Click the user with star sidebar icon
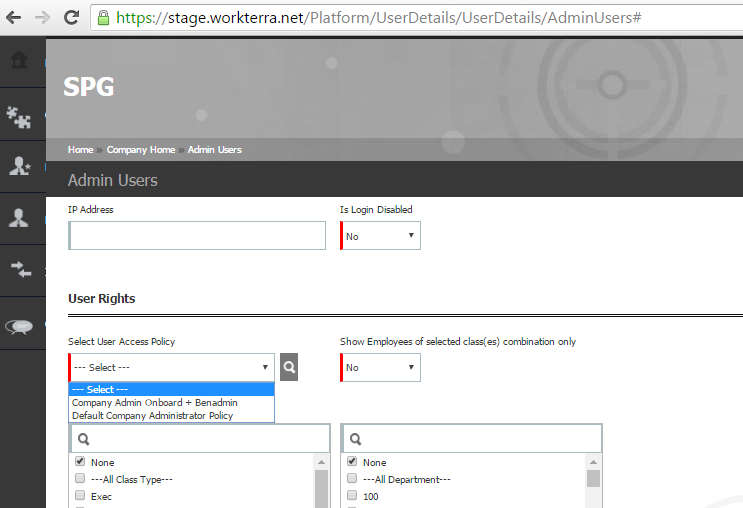Image resolution: width=743 pixels, height=508 pixels. point(19,167)
